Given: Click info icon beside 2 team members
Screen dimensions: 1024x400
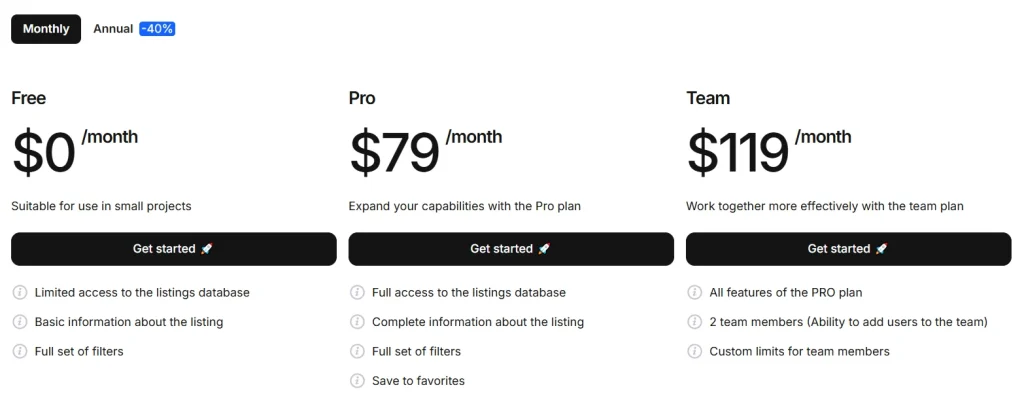Looking at the screenshot, I should click(x=694, y=322).
